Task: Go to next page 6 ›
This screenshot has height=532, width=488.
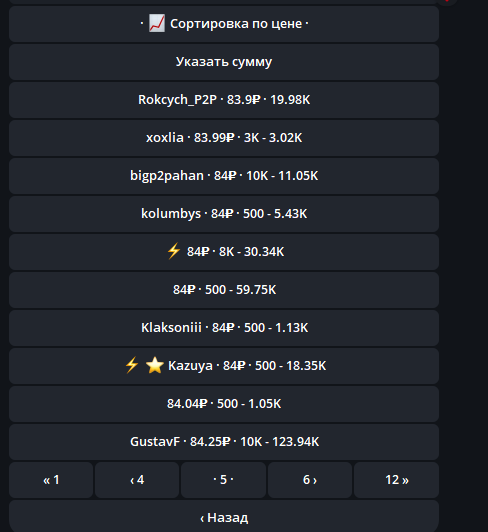Action: click(x=310, y=480)
